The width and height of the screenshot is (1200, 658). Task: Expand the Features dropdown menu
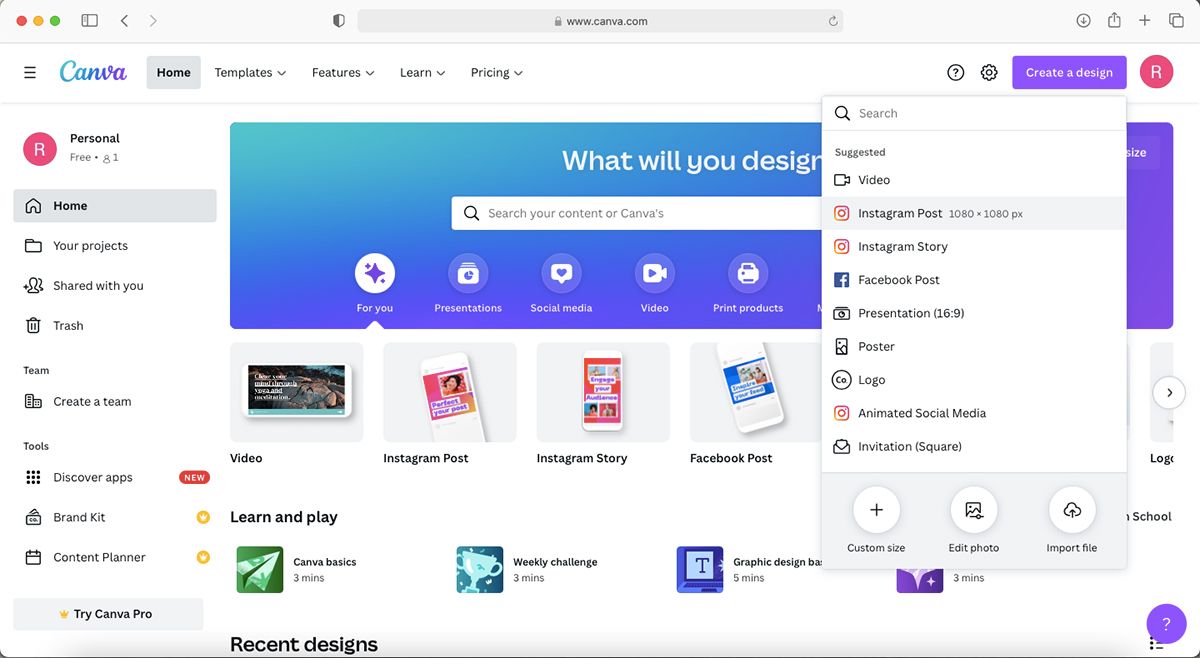pyautogui.click(x=343, y=72)
